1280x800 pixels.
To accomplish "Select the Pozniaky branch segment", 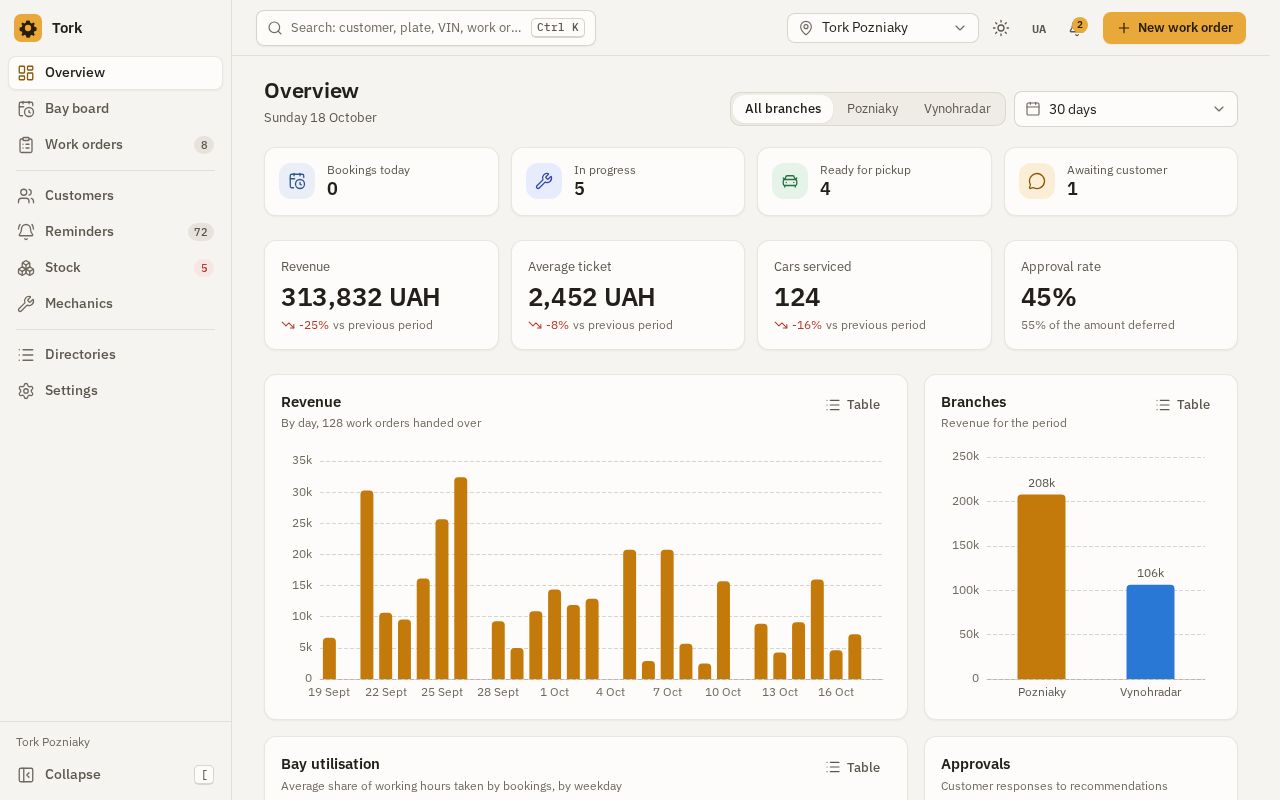I will click(872, 109).
